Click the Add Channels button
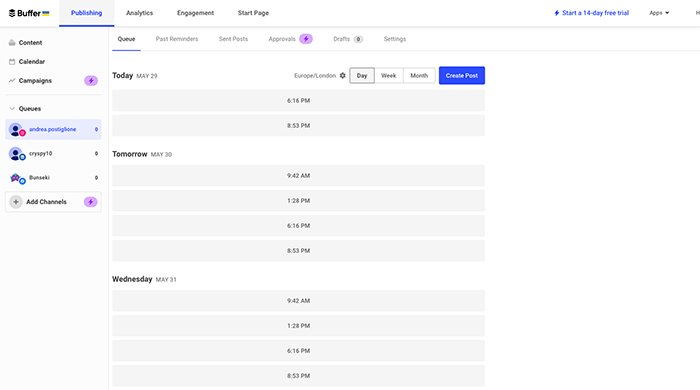Viewport: 700px width, 390px height. 53,202
